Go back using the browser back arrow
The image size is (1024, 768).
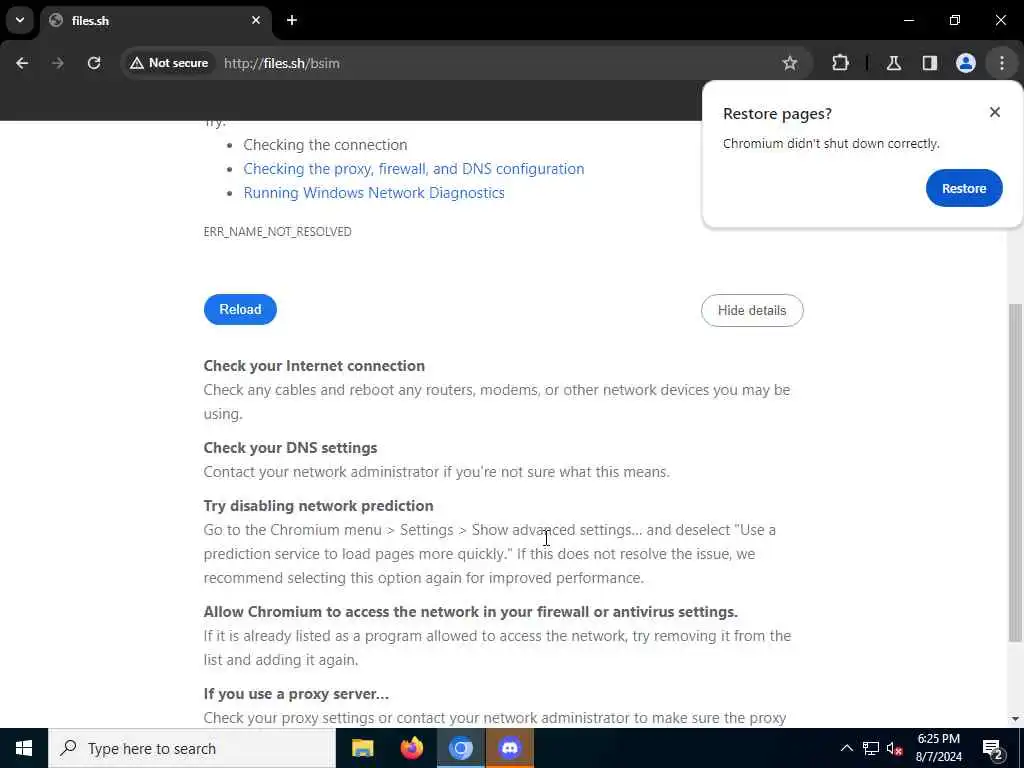pyautogui.click(x=22, y=63)
